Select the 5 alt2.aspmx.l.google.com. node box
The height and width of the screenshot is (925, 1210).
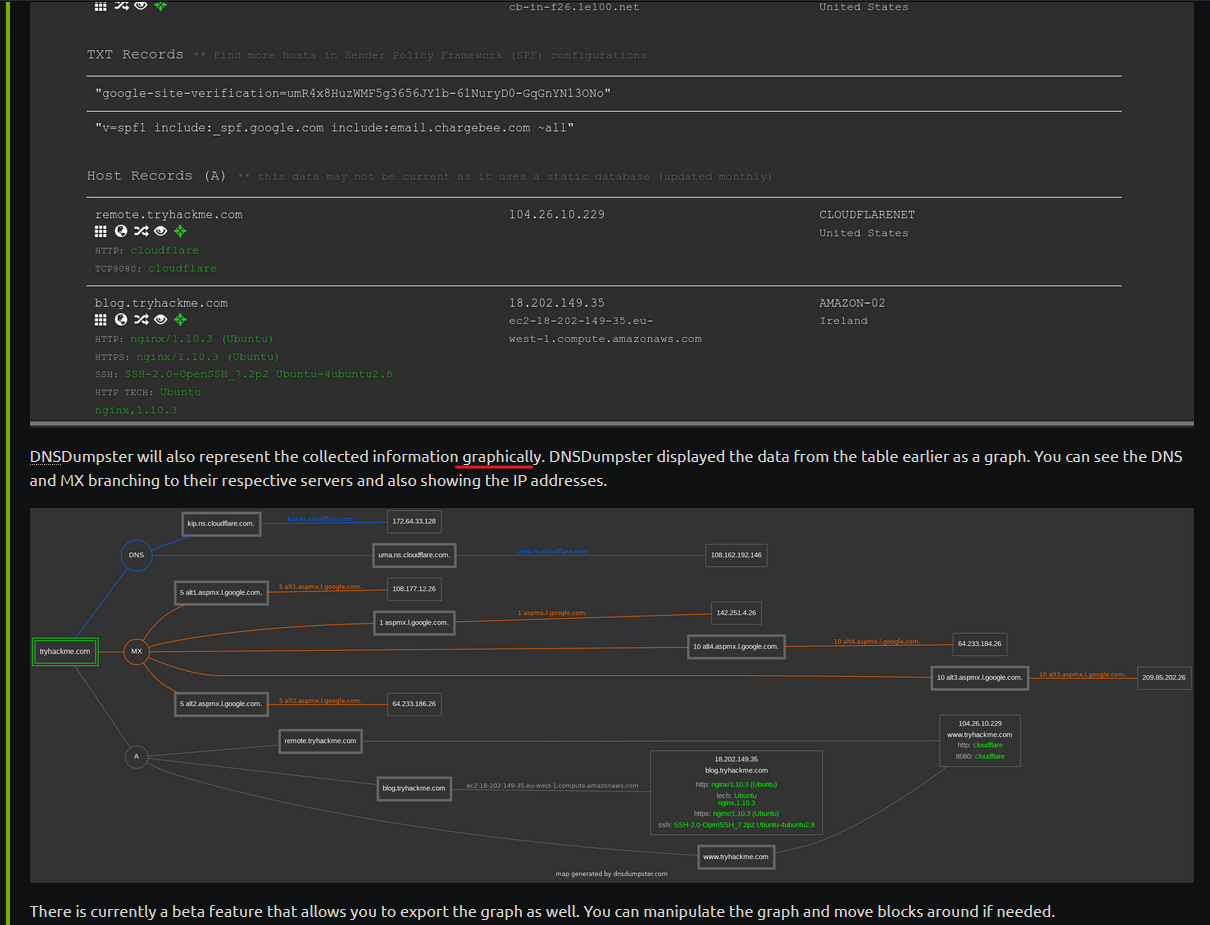tap(221, 704)
